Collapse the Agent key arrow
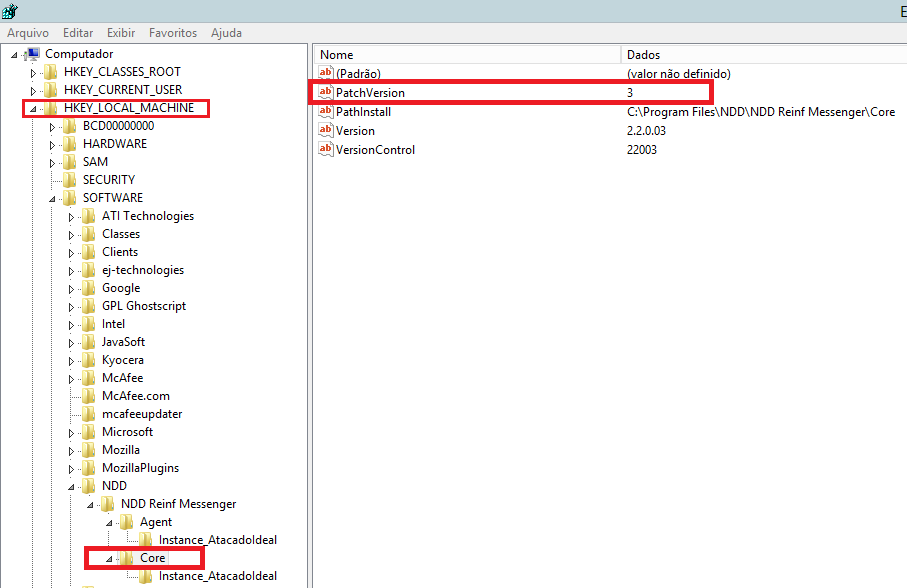Image resolution: width=907 pixels, height=588 pixels. (x=109, y=523)
